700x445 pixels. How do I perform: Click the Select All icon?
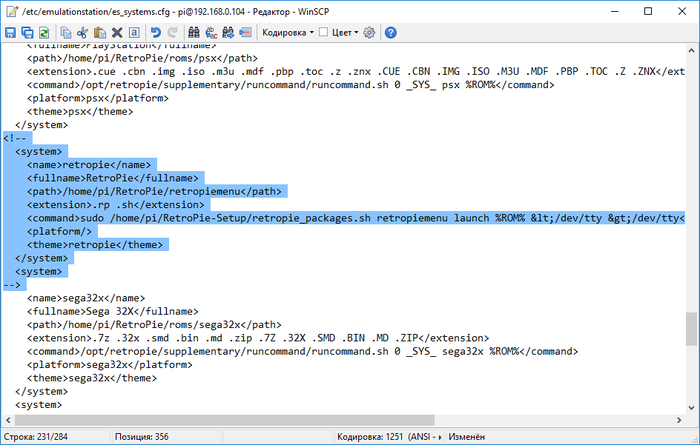coord(133,32)
